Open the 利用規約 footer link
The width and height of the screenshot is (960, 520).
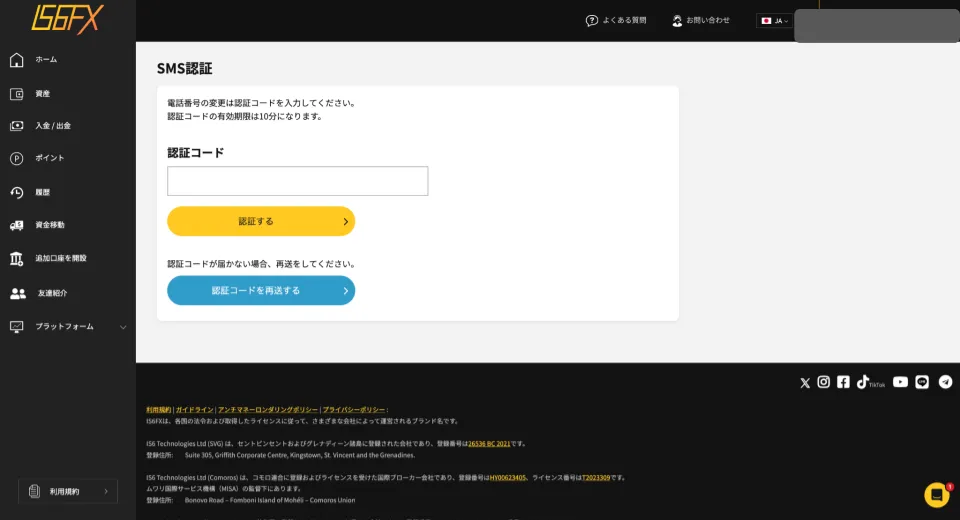pos(159,410)
